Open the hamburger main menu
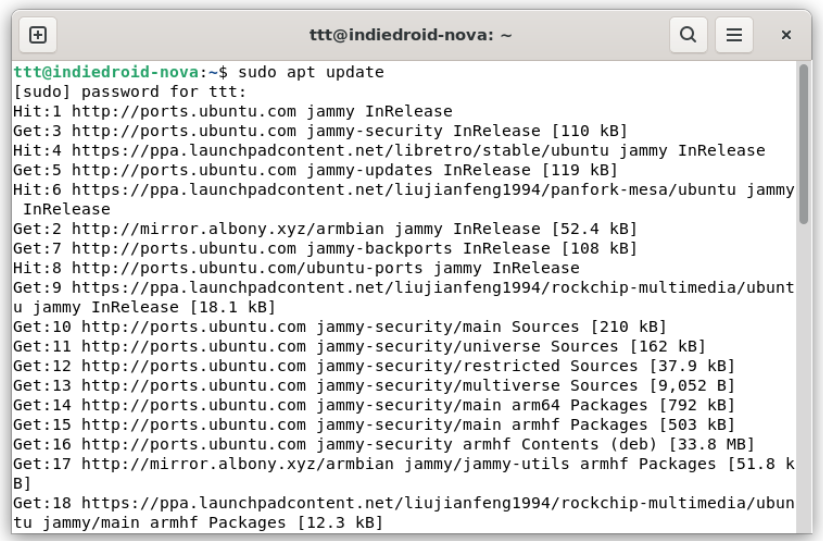This screenshot has width=823, height=541. [734, 35]
